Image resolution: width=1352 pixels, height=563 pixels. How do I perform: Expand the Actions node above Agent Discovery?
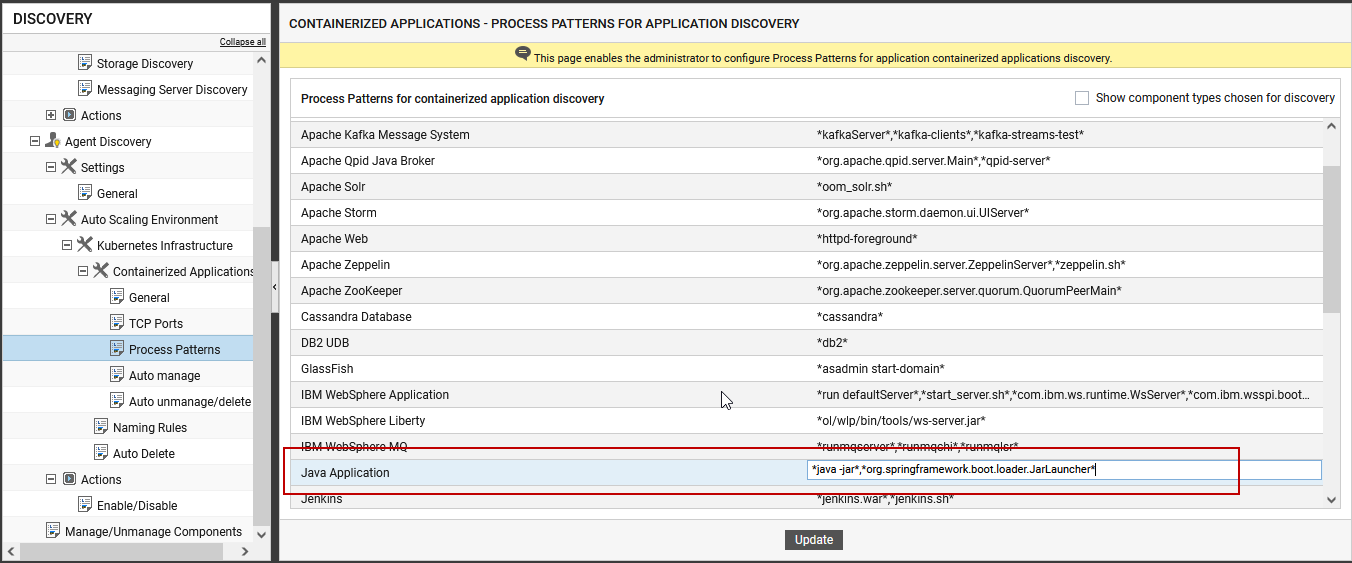(x=51, y=115)
